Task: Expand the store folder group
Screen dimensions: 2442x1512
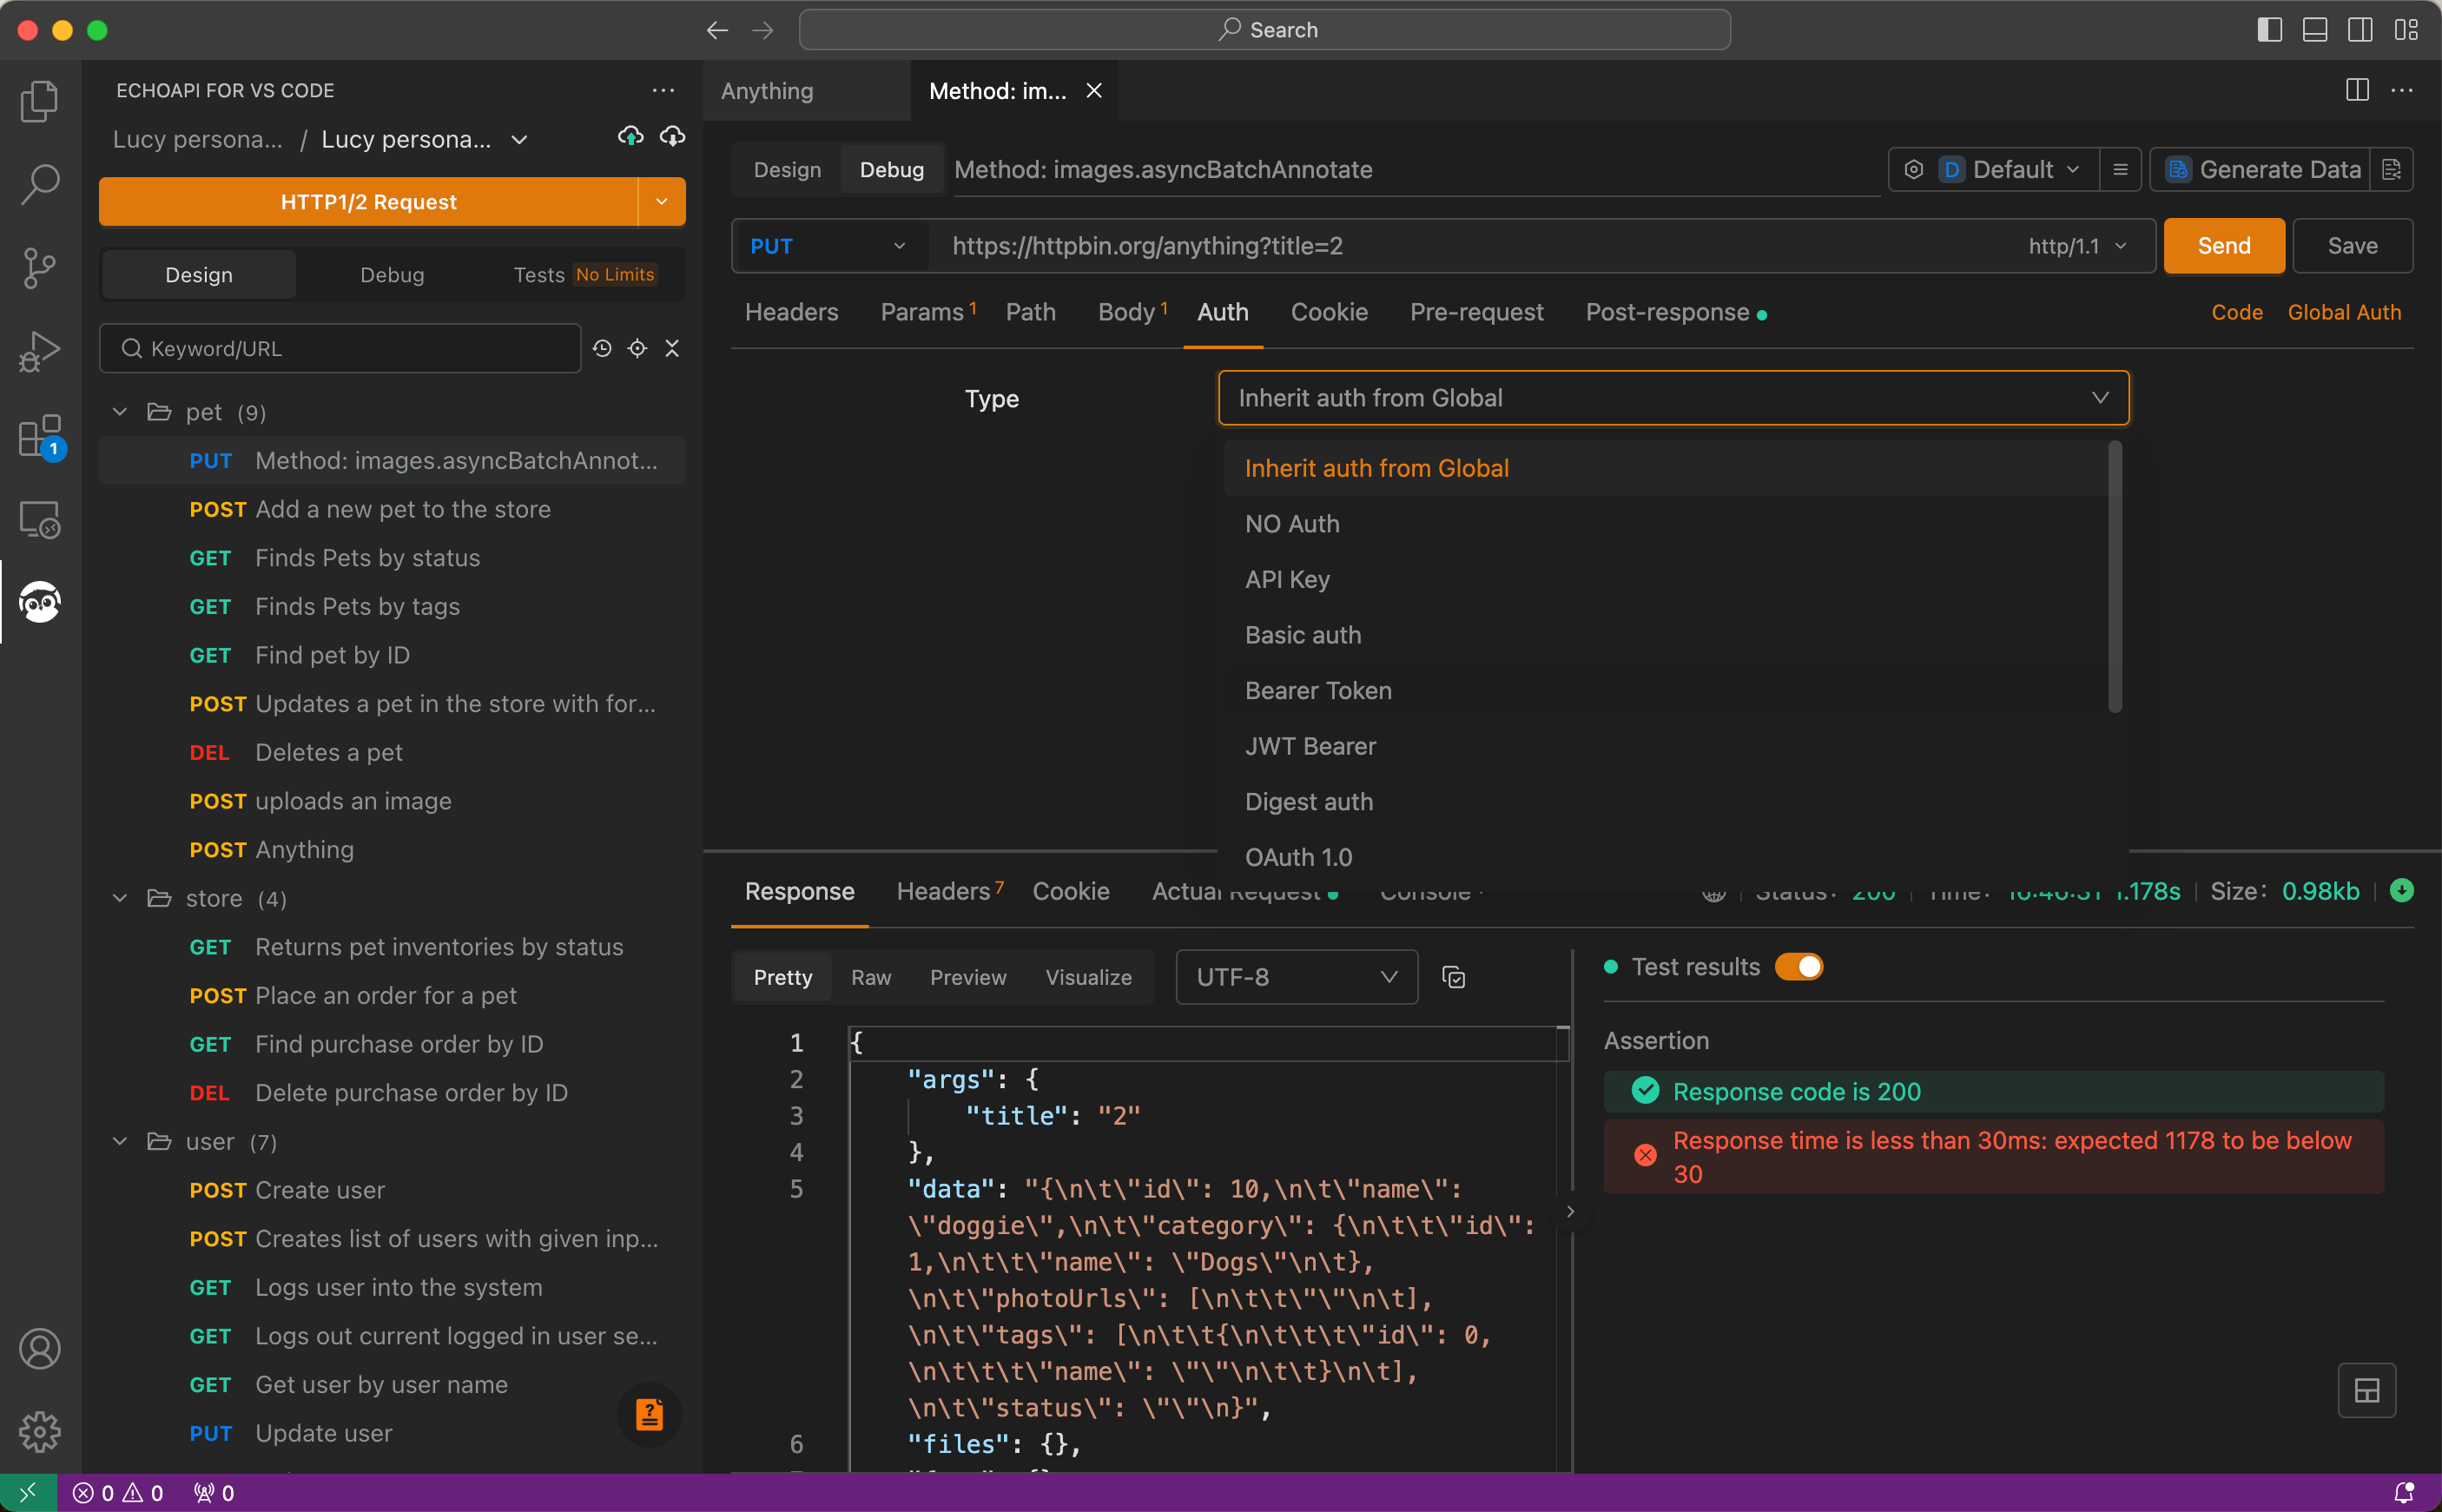Action: click(117, 898)
